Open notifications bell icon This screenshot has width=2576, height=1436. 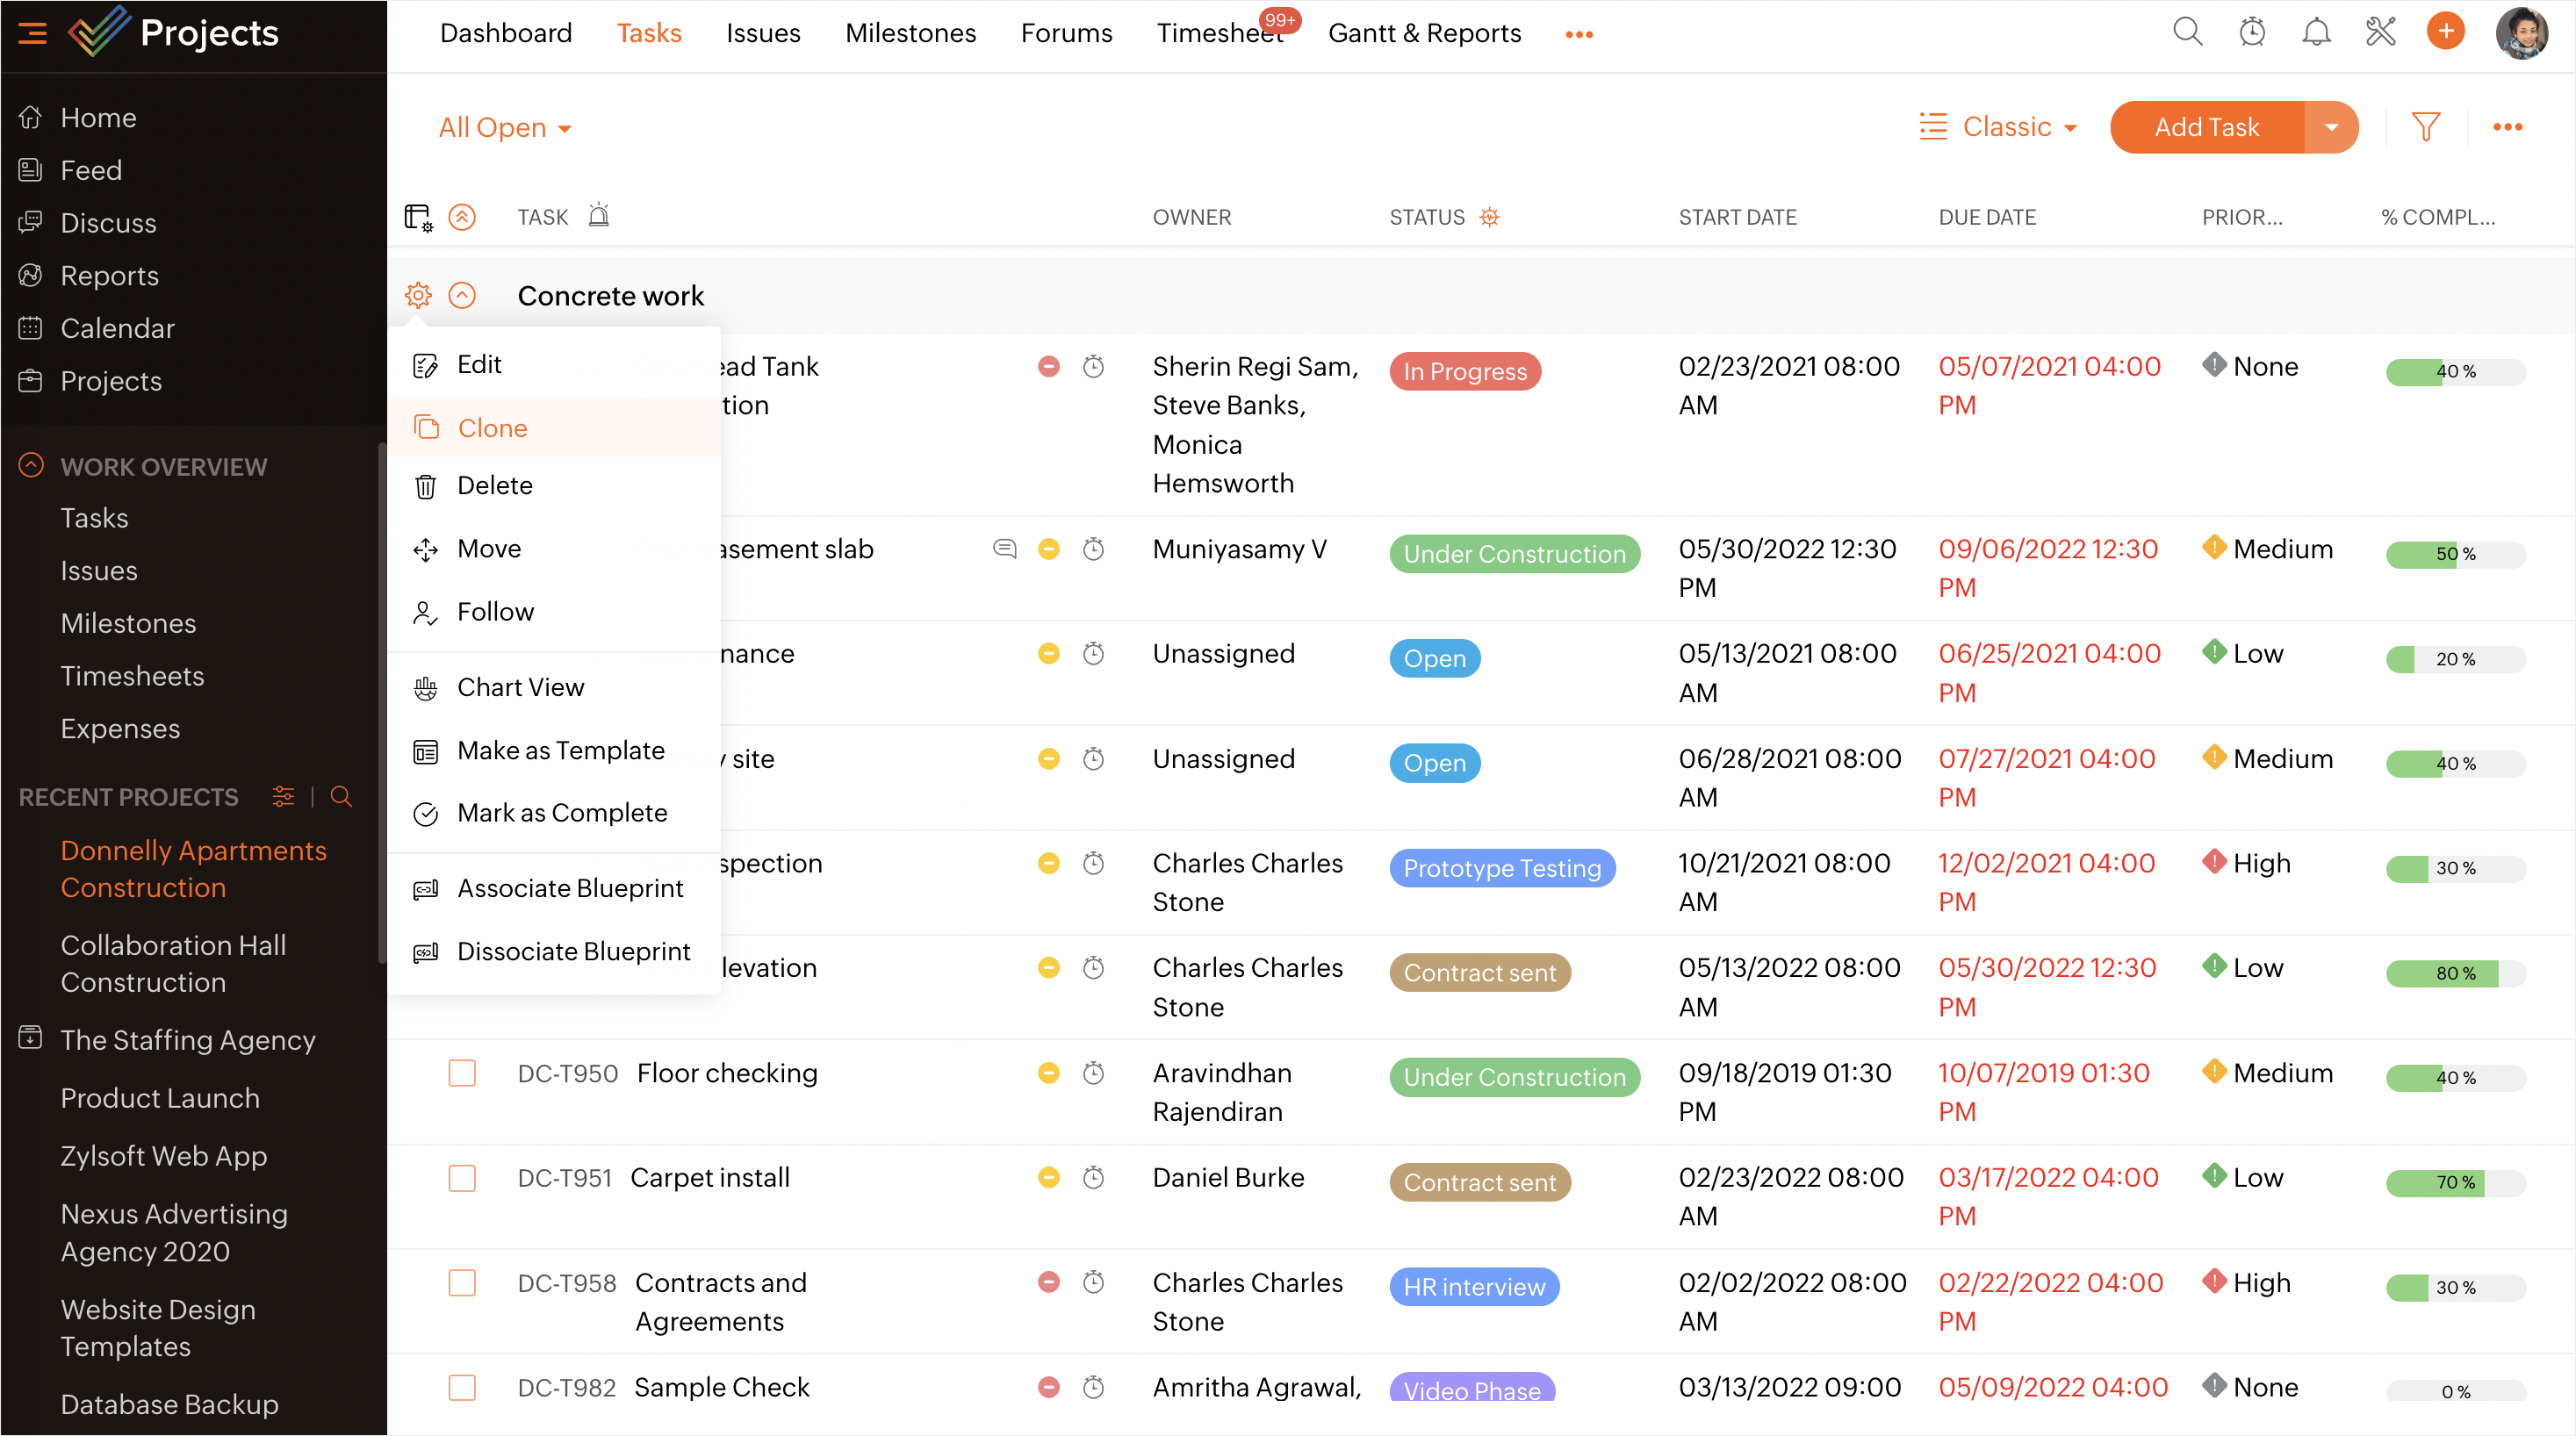[x=2316, y=32]
